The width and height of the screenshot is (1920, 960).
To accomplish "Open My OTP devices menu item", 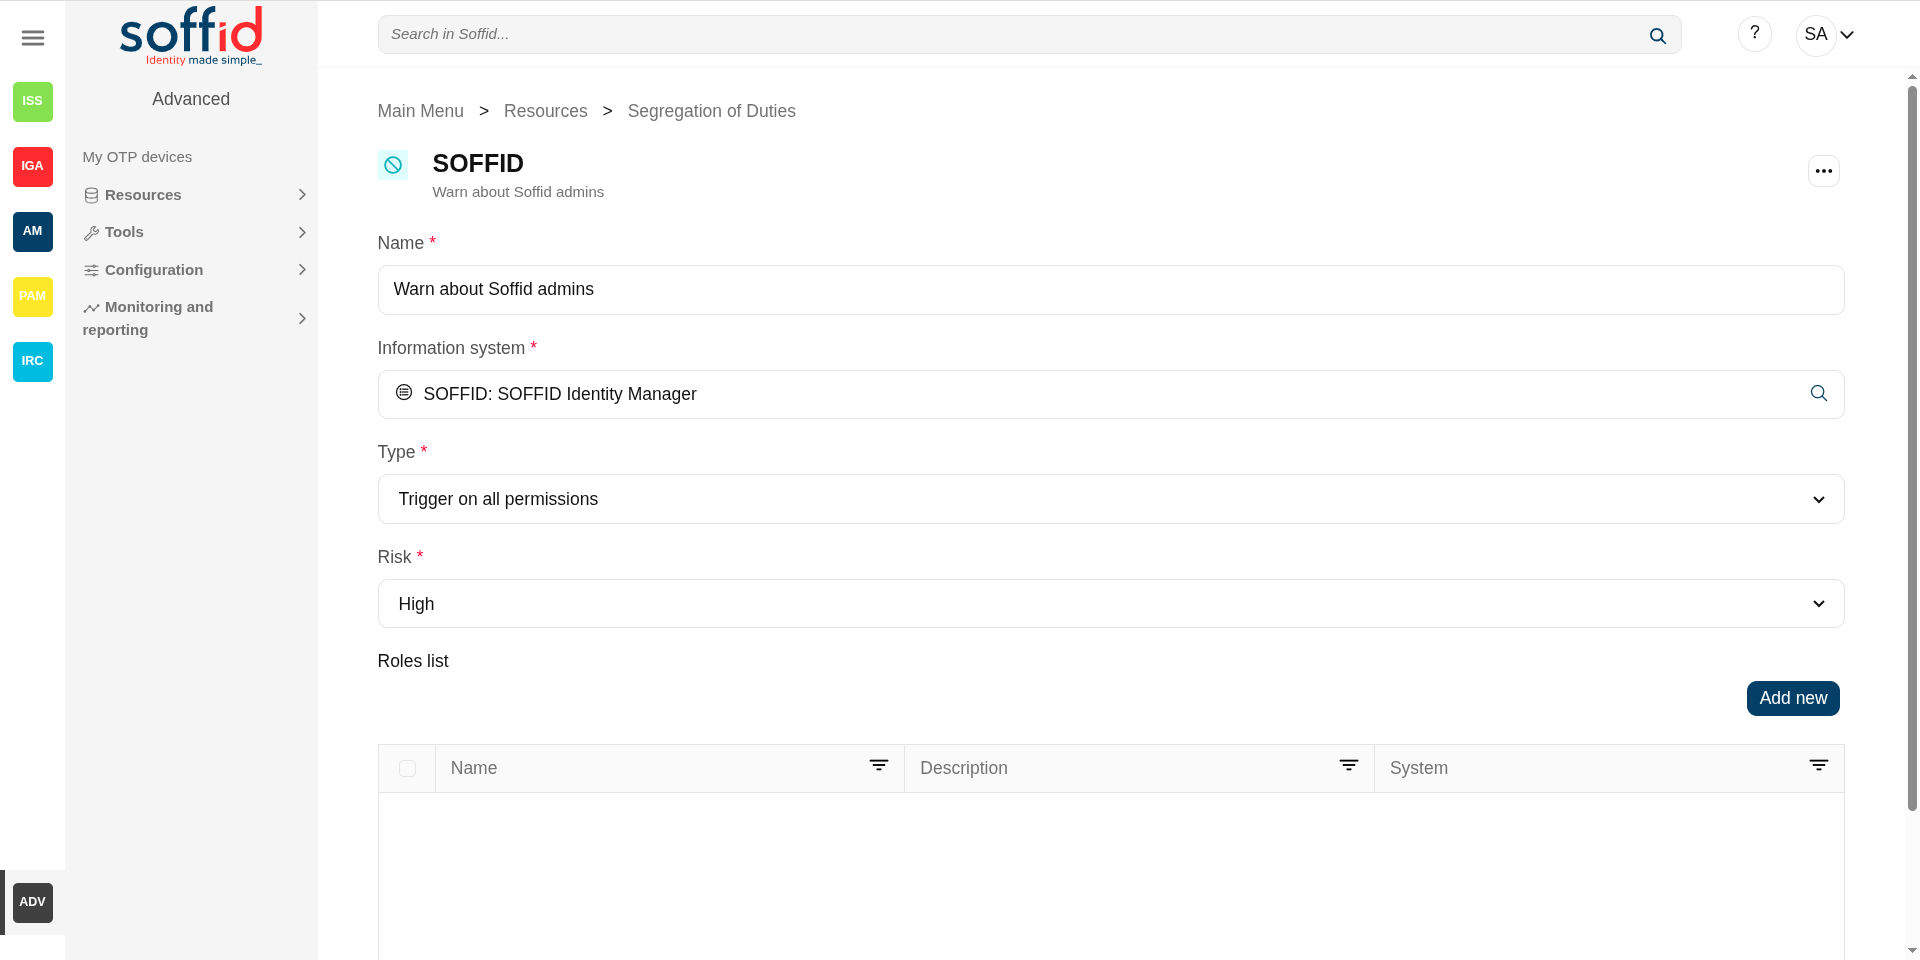I will click(x=137, y=157).
